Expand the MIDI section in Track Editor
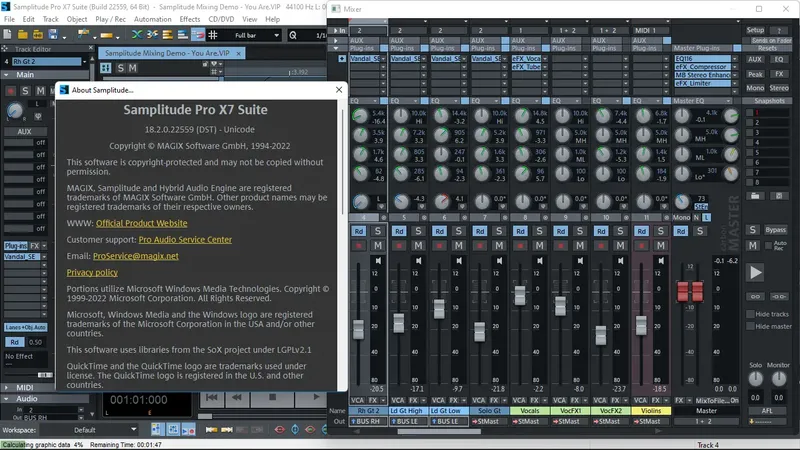This screenshot has height=450, width=800. point(6,387)
